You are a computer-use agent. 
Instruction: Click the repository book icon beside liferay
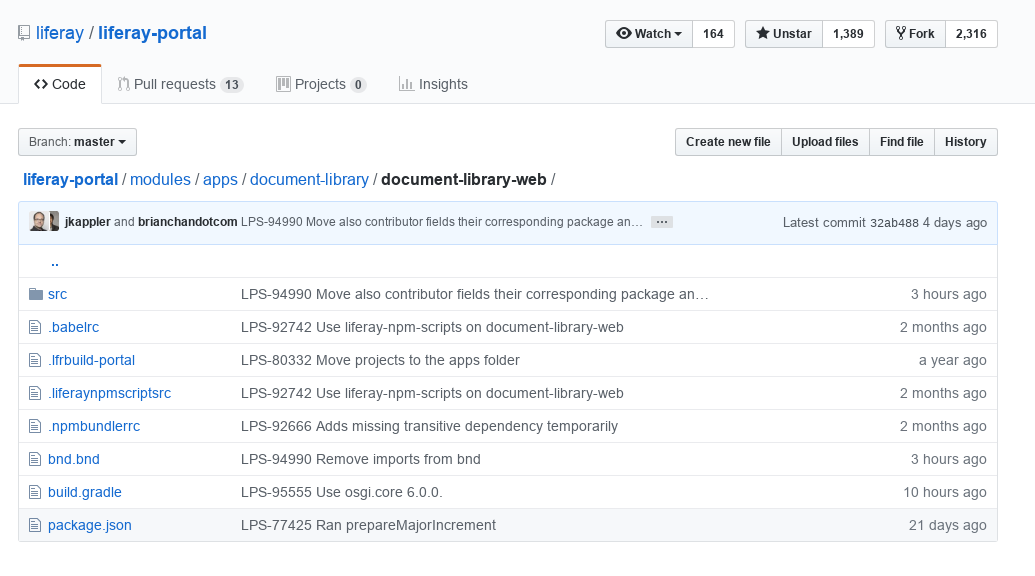[24, 33]
